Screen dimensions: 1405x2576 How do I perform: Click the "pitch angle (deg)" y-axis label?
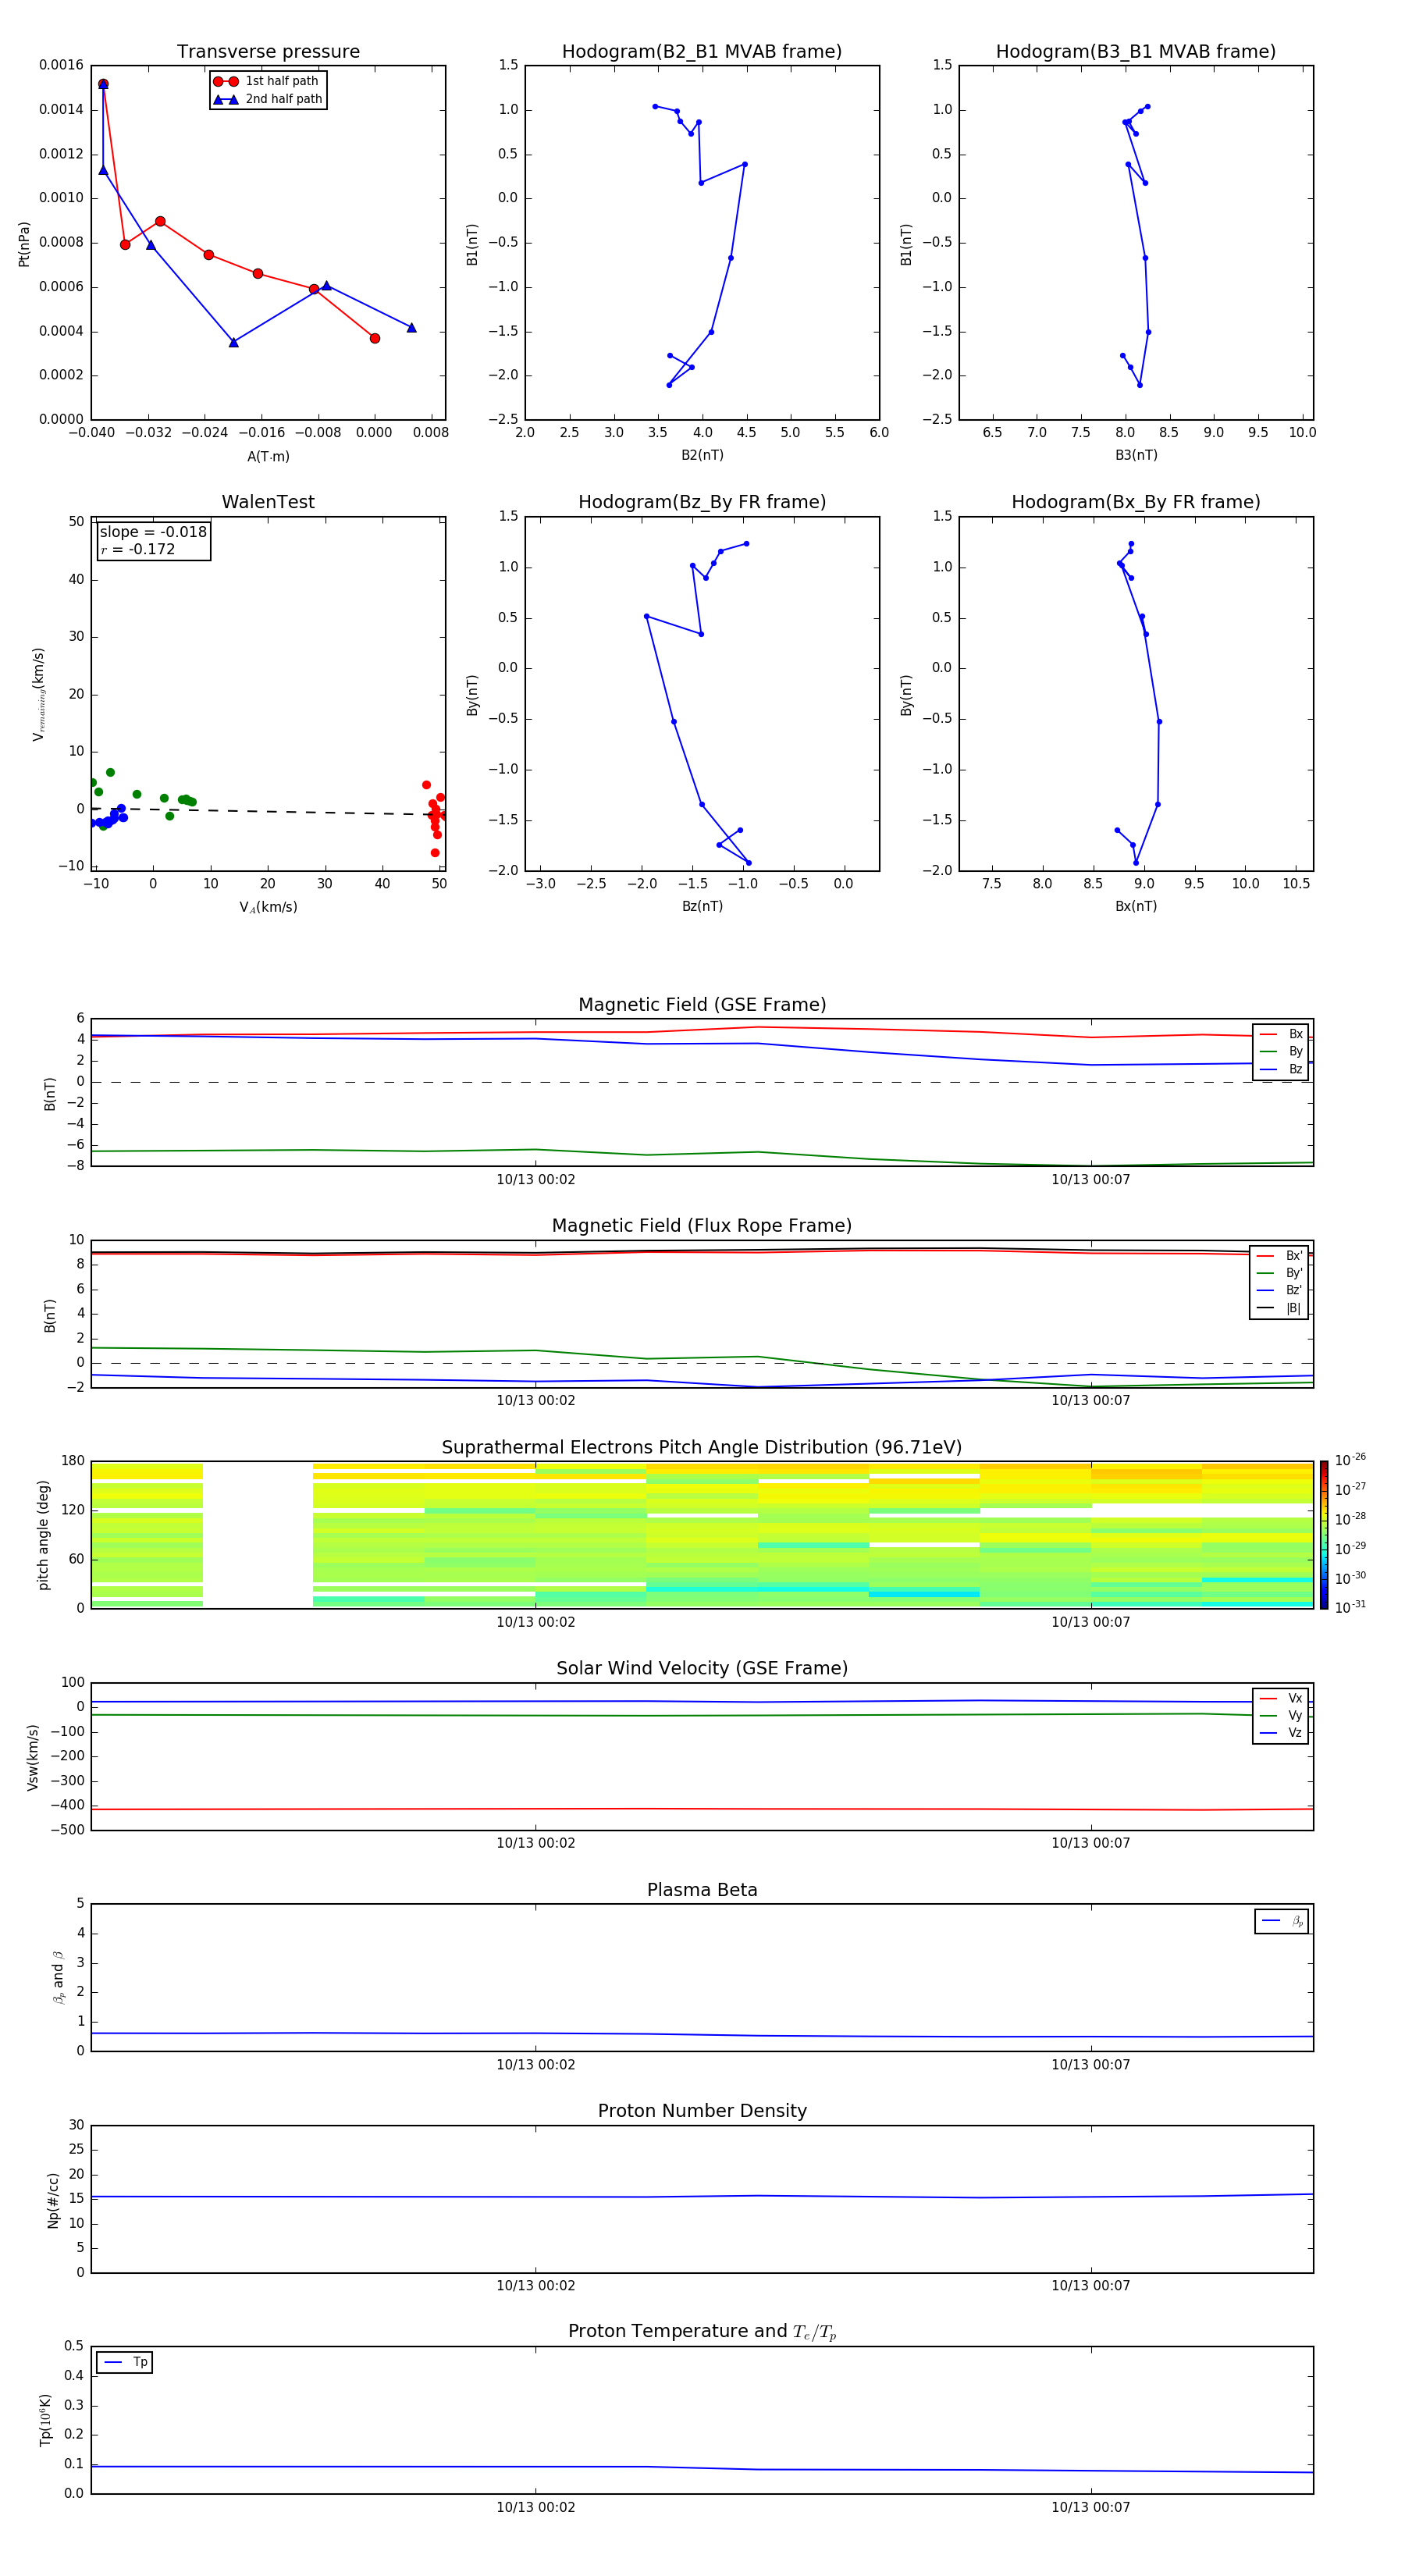tap(43, 1535)
